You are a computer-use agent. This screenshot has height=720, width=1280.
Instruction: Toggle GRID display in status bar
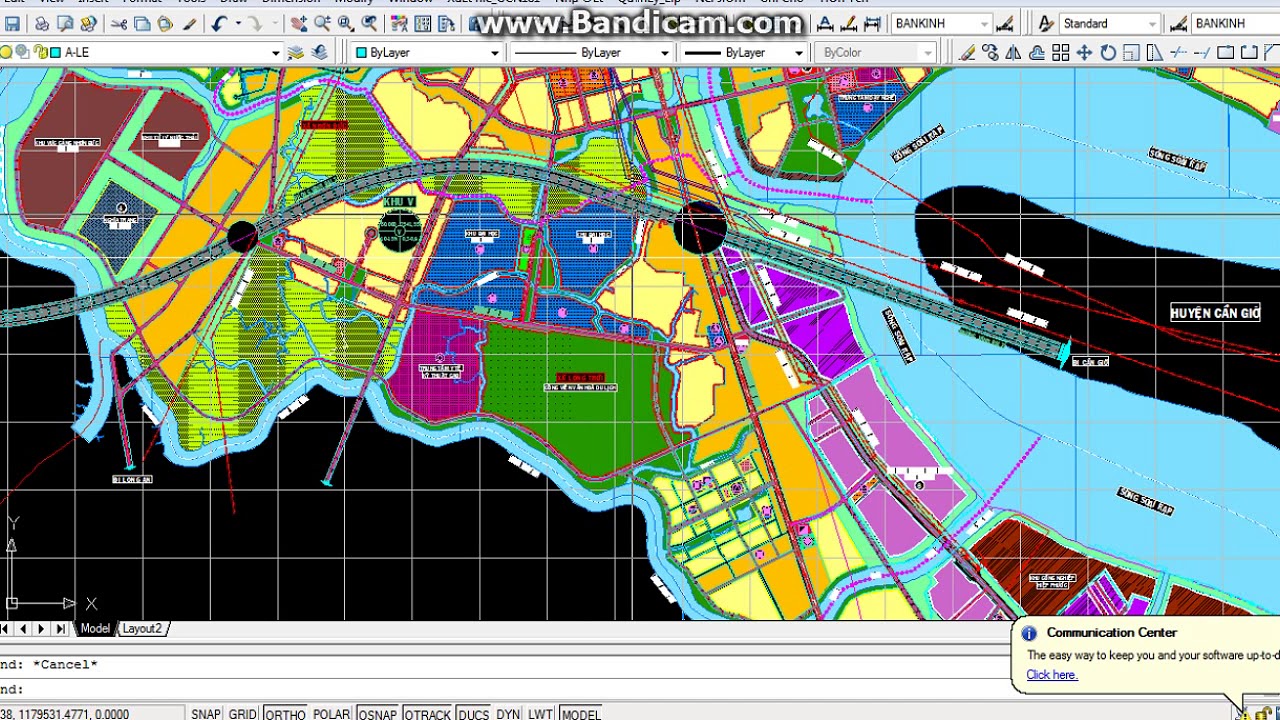click(243, 713)
